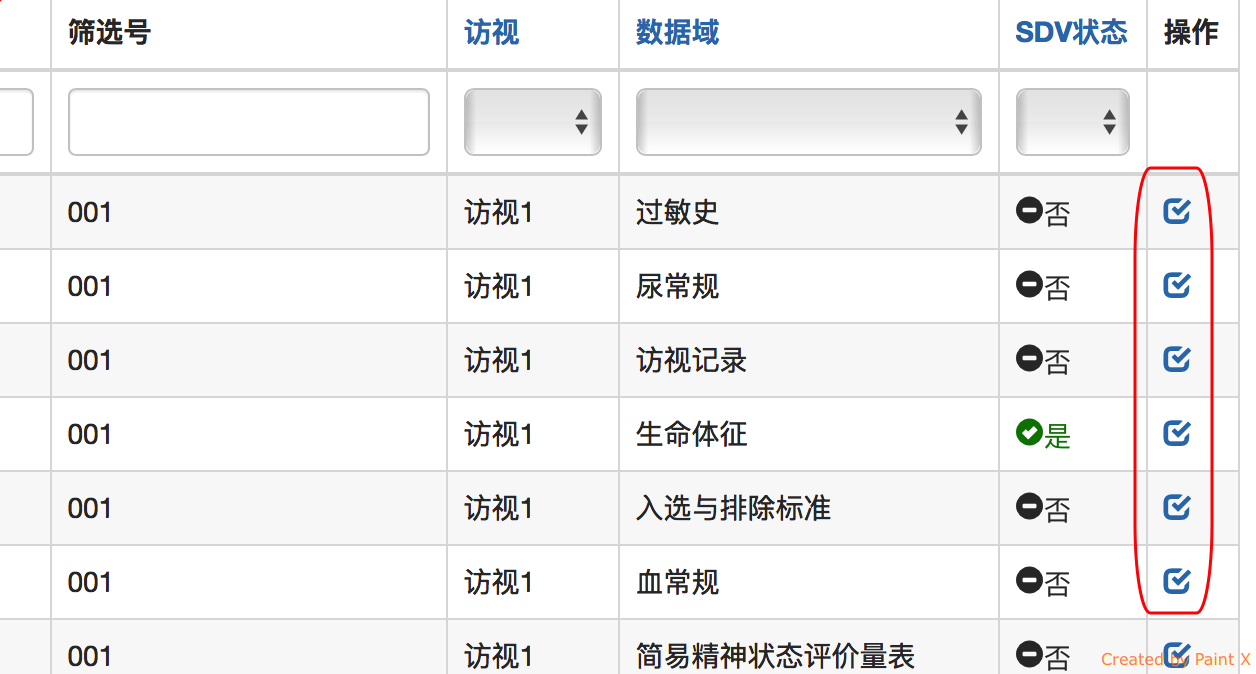1256x674 pixels.
Task: Sort by the 数据域 column header
Action: pos(677,33)
